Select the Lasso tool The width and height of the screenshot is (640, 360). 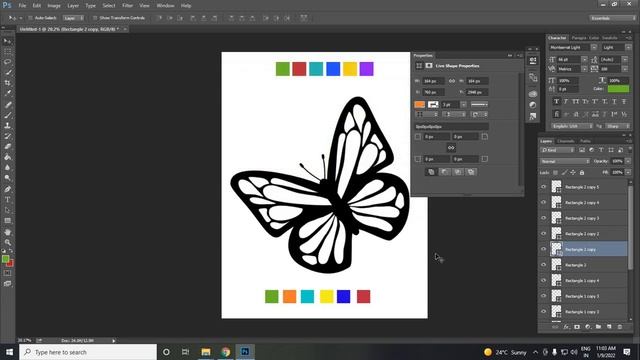click(x=7, y=62)
